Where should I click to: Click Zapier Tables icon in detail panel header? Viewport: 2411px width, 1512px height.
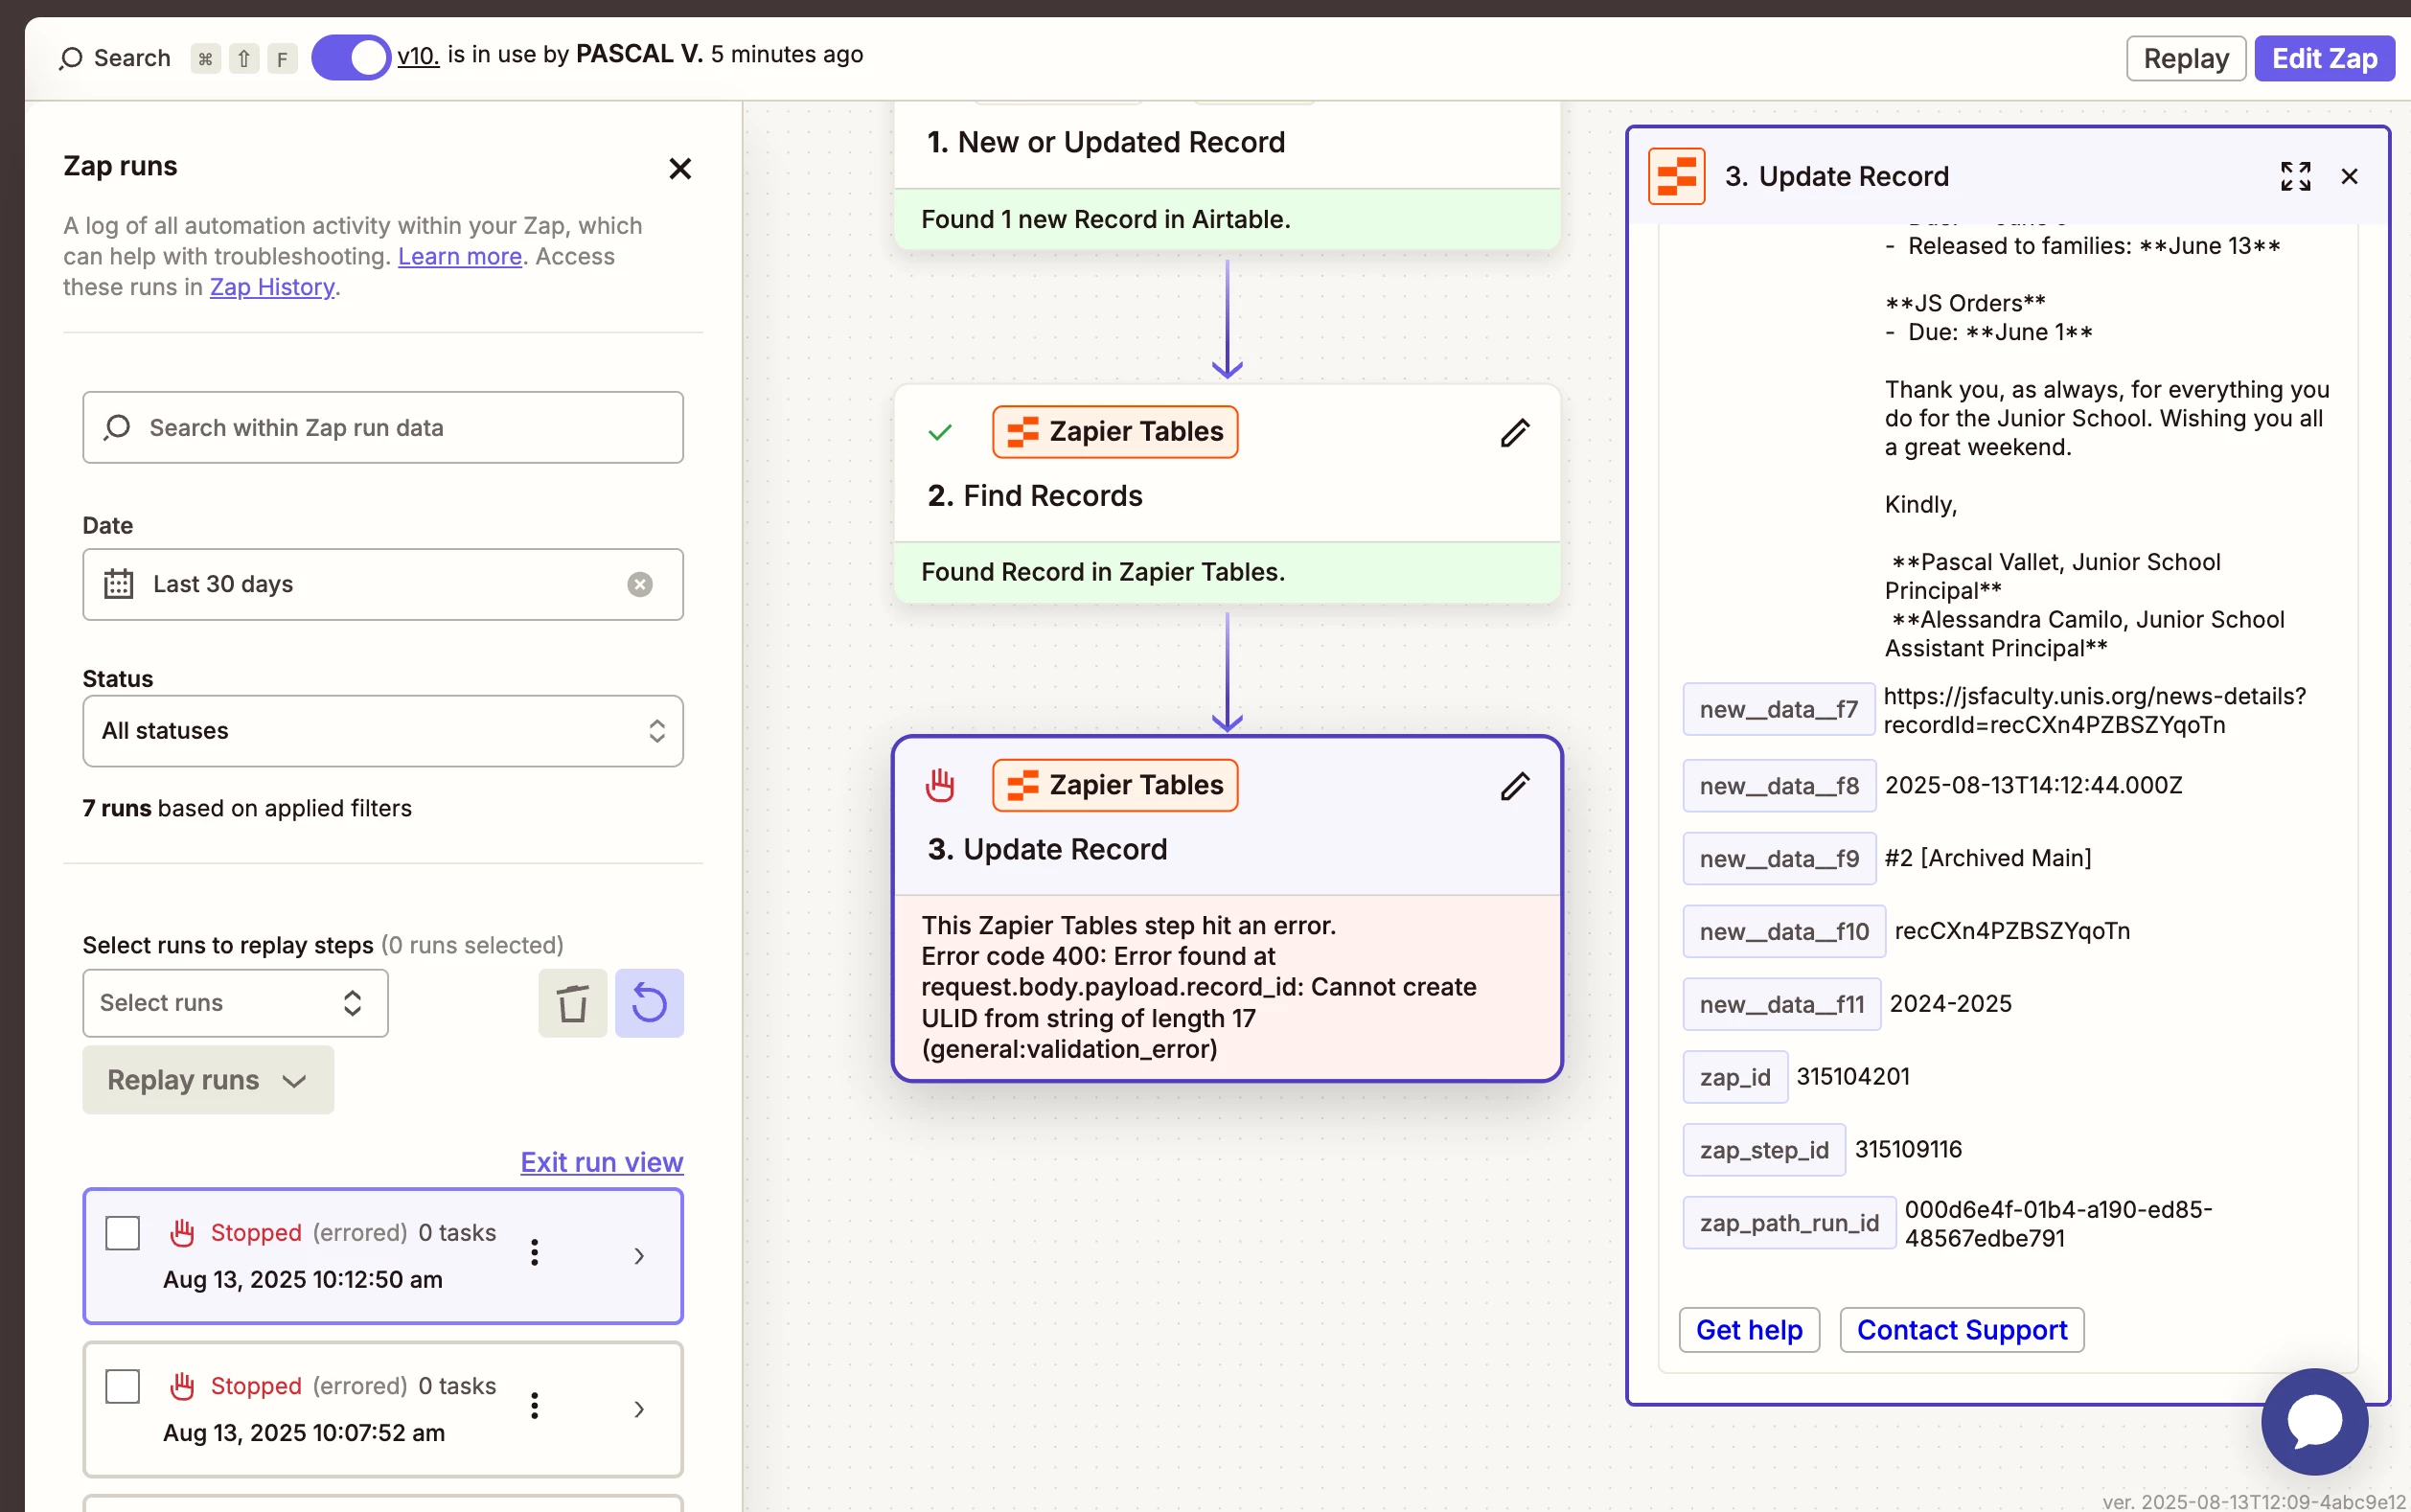click(x=1676, y=176)
